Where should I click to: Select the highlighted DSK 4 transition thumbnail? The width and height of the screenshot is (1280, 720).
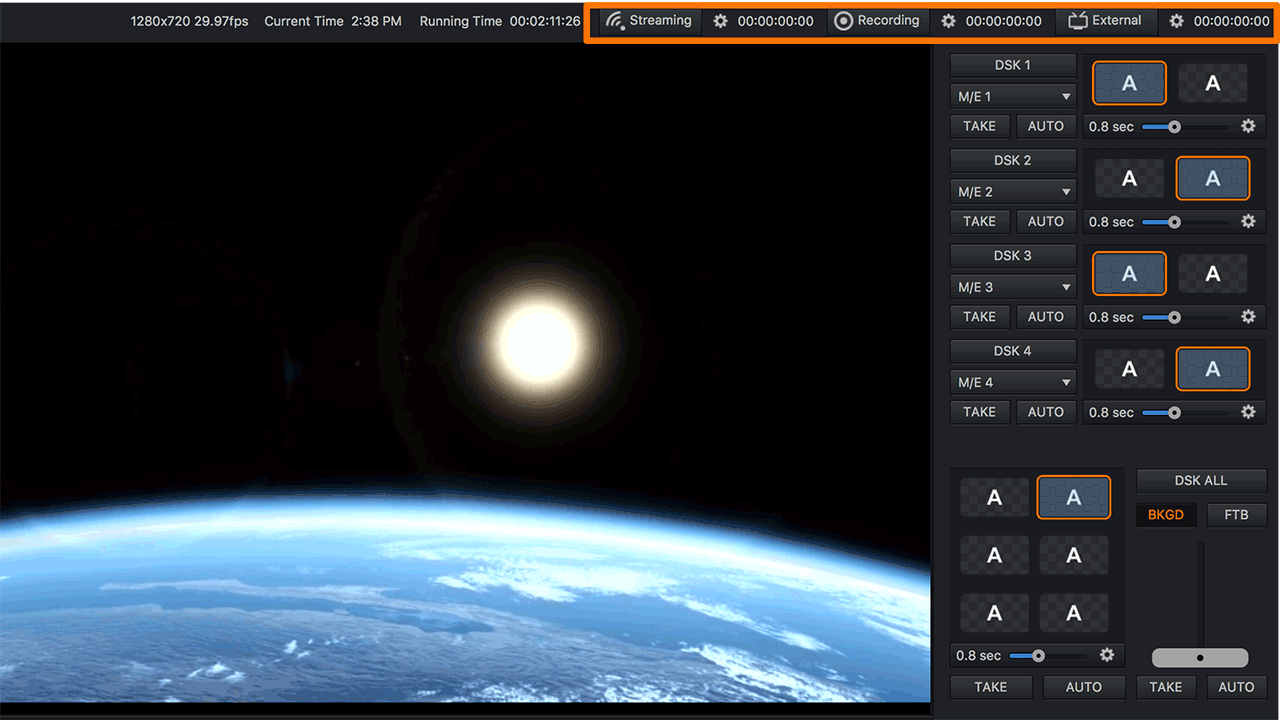pyautogui.click(x=1213, y=370)
